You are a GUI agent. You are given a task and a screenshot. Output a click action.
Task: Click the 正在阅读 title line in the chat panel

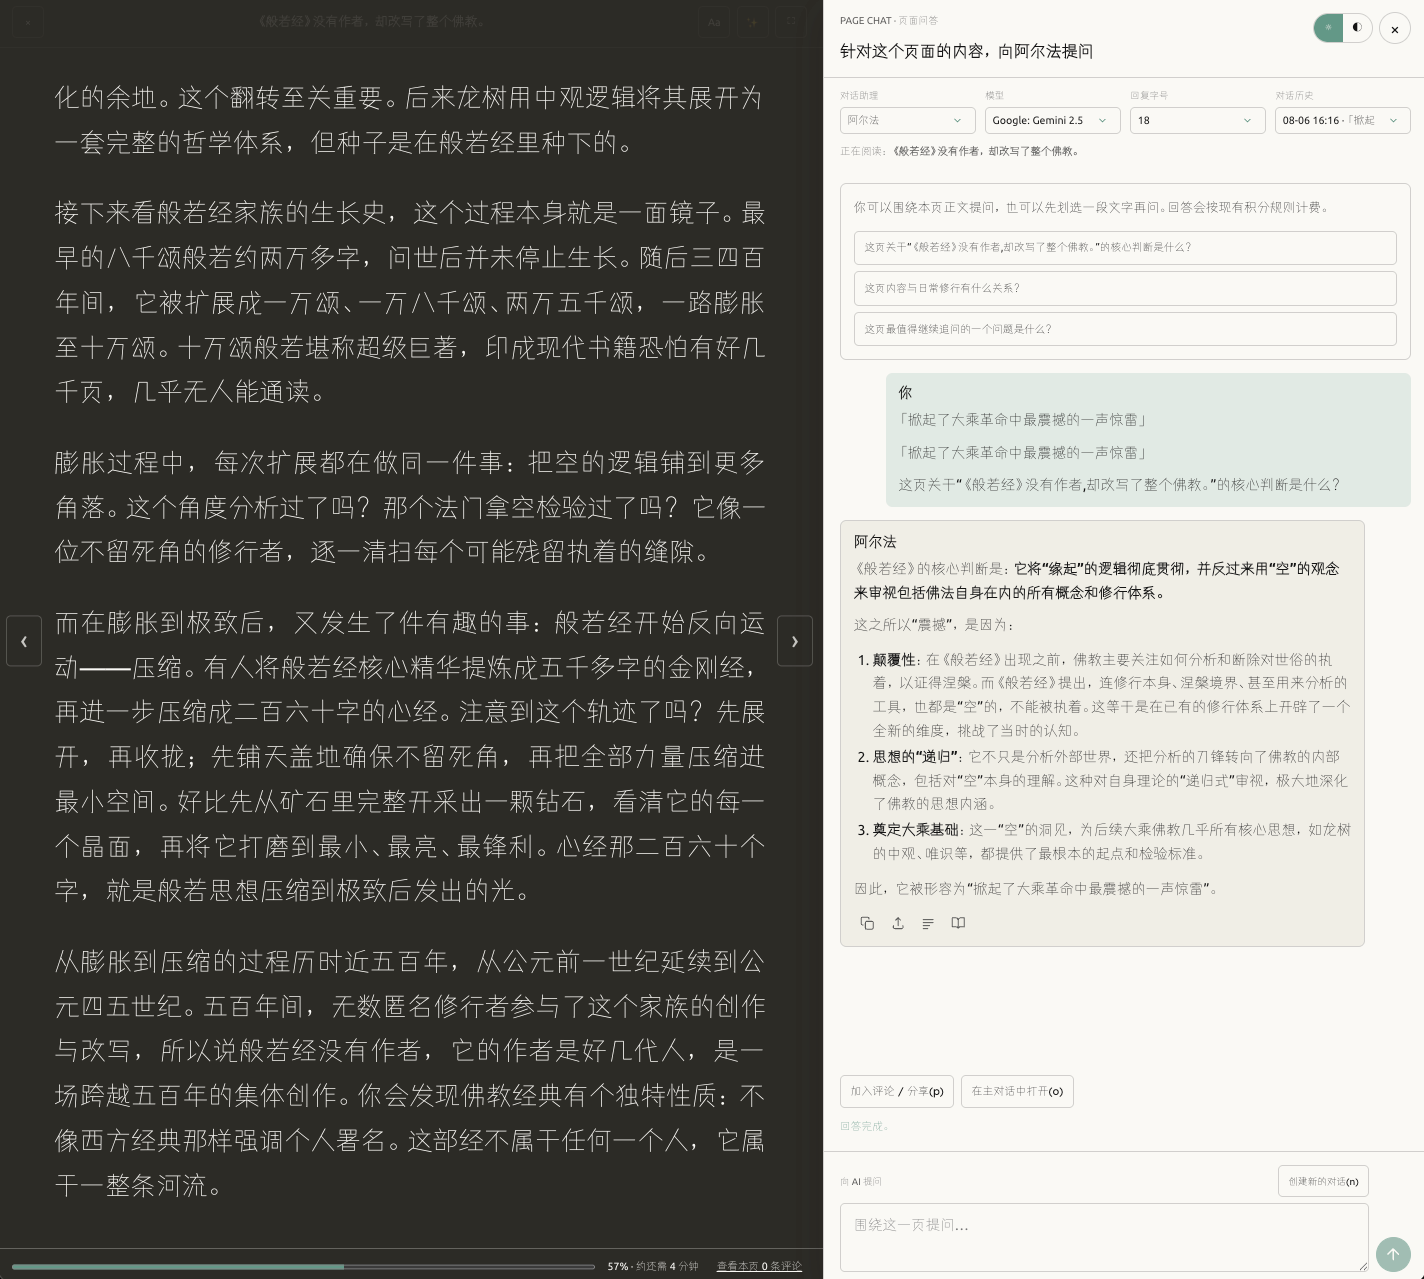tap(960, 151)
